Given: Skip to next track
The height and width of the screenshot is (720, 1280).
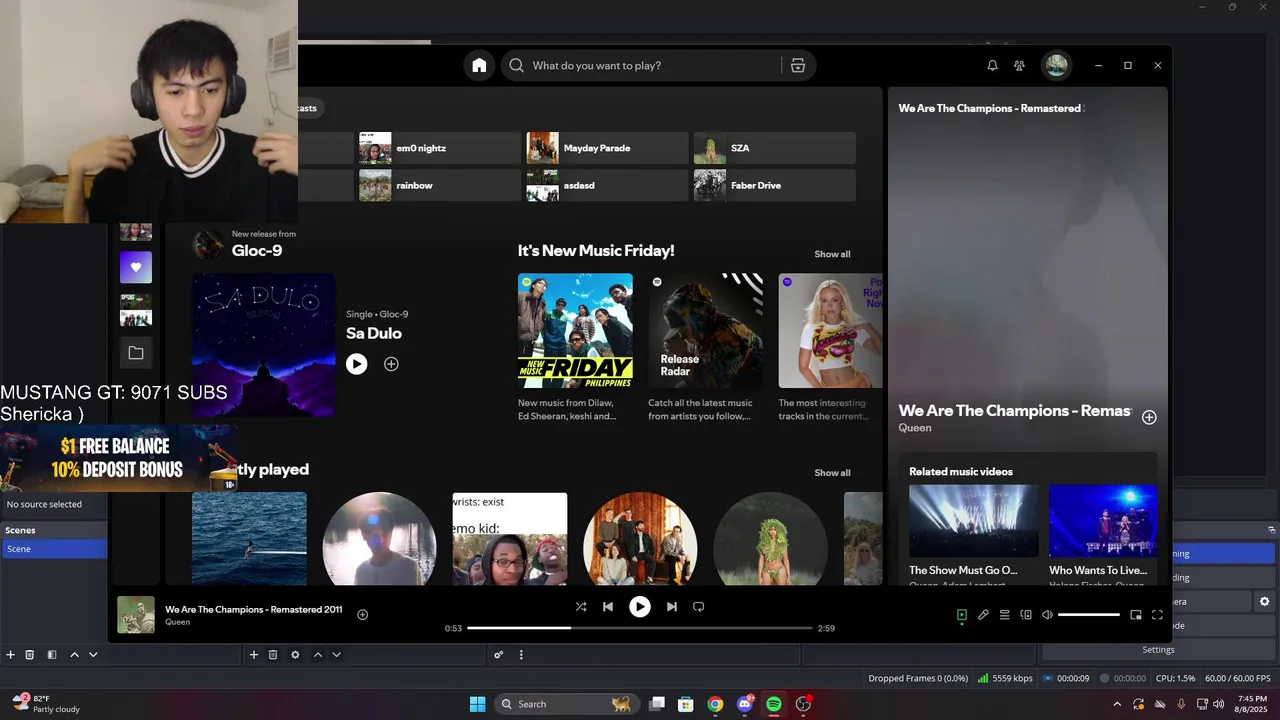Looking at the screenshot, I should tap(672, 606).
